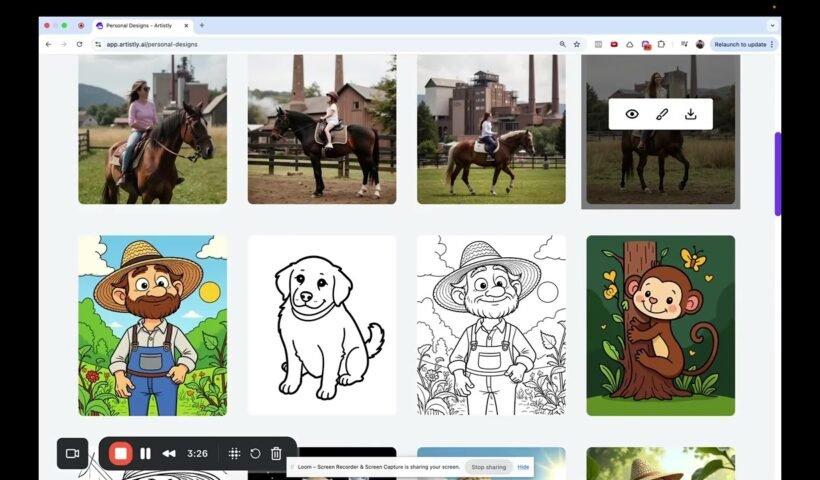This screenshot has height=480, width=820.
Task: Reload the page
Action: (79, 44)
